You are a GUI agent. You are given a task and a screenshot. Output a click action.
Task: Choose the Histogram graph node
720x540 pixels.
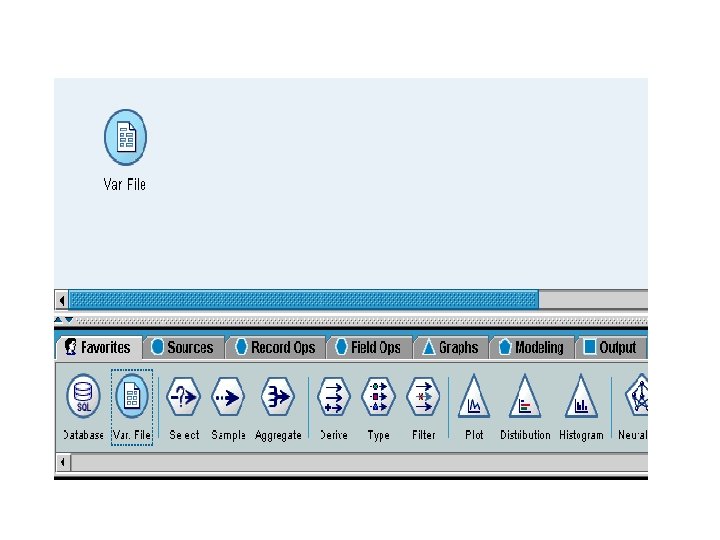coord(581,397)
